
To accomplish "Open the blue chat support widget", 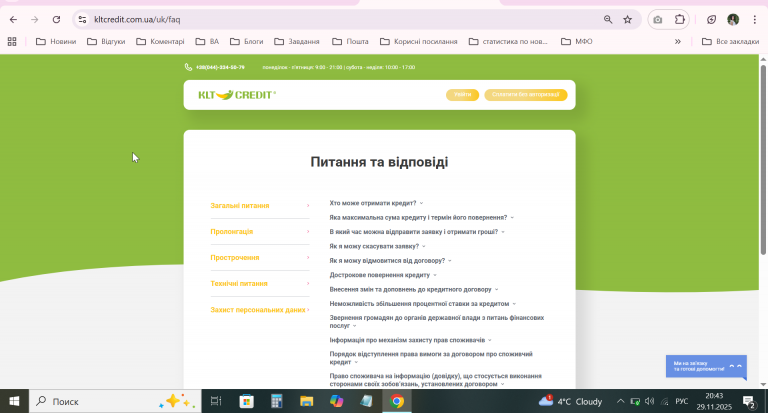I will [706, 366].
